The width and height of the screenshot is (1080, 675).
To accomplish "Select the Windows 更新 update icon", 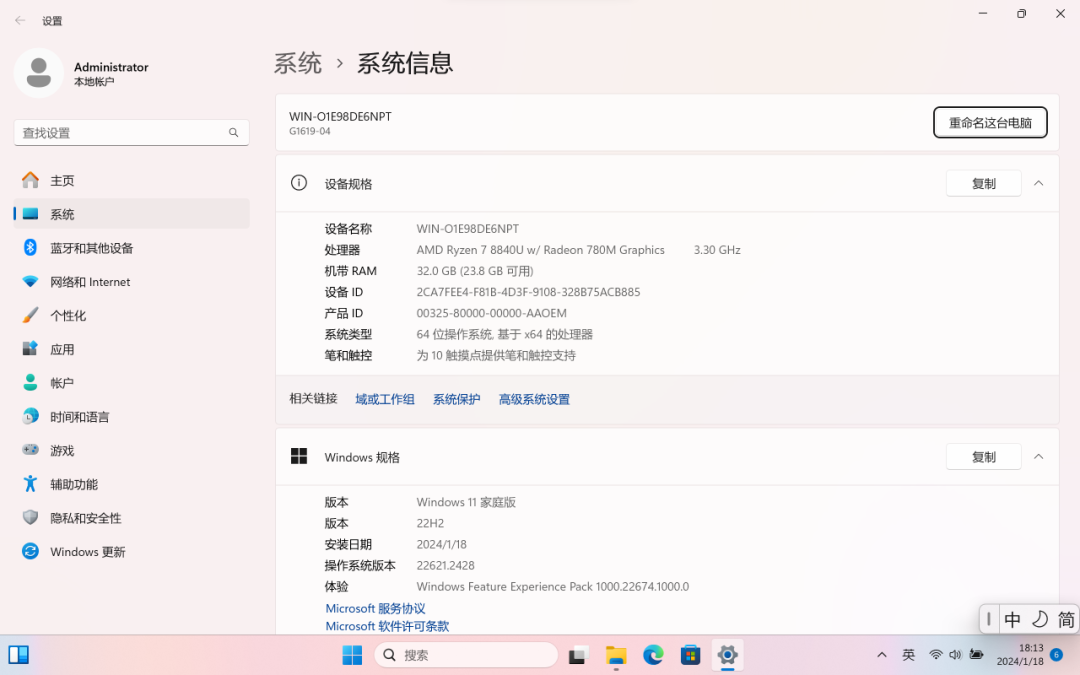I will pyautogui.click(x=29, y=551).
